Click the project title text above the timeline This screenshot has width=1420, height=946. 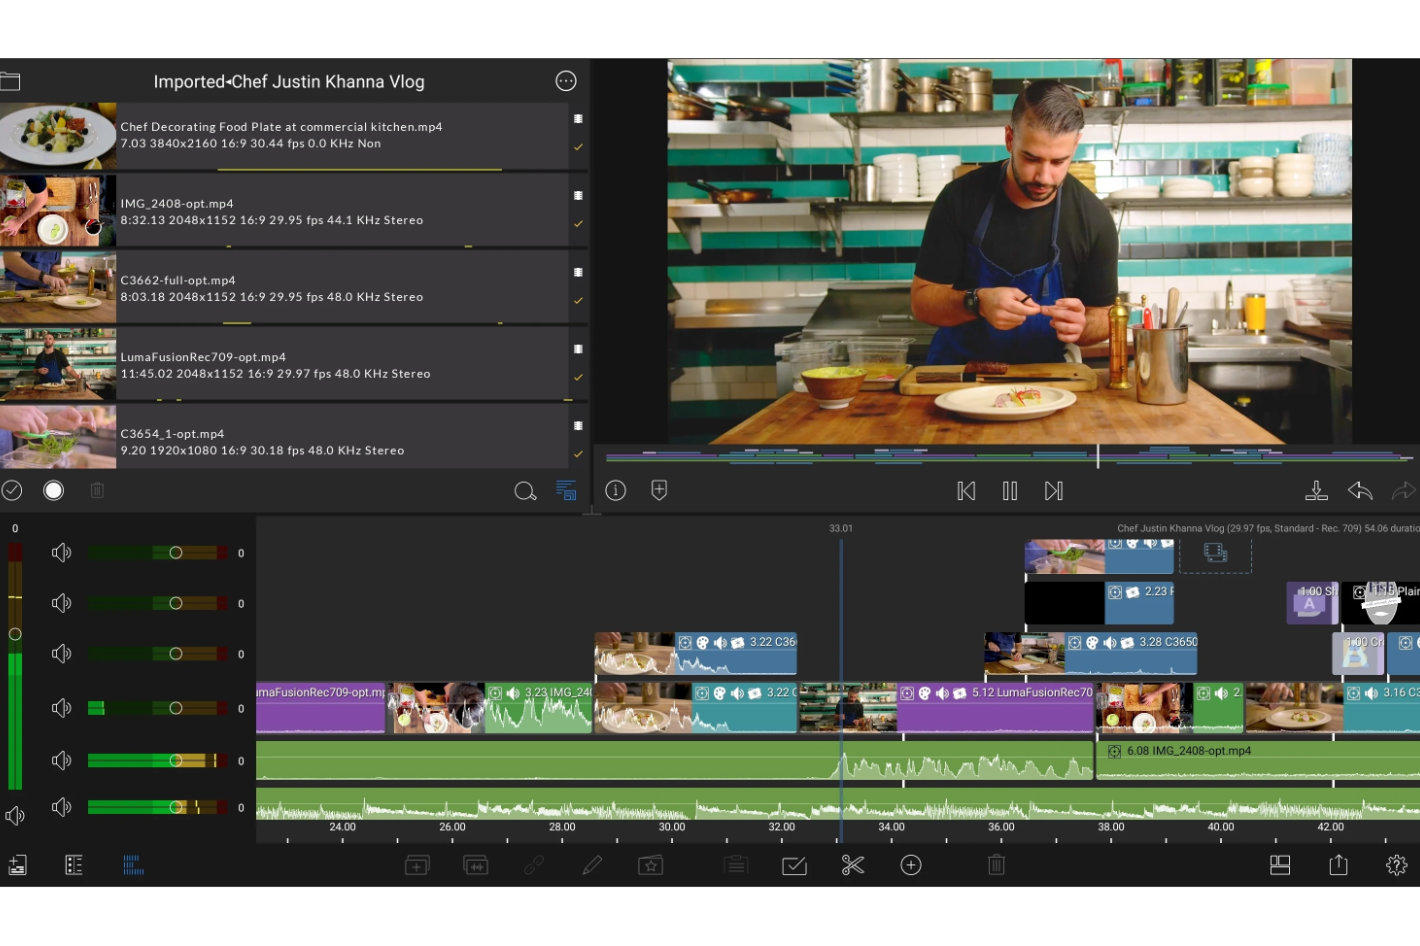pos(1268,528)
